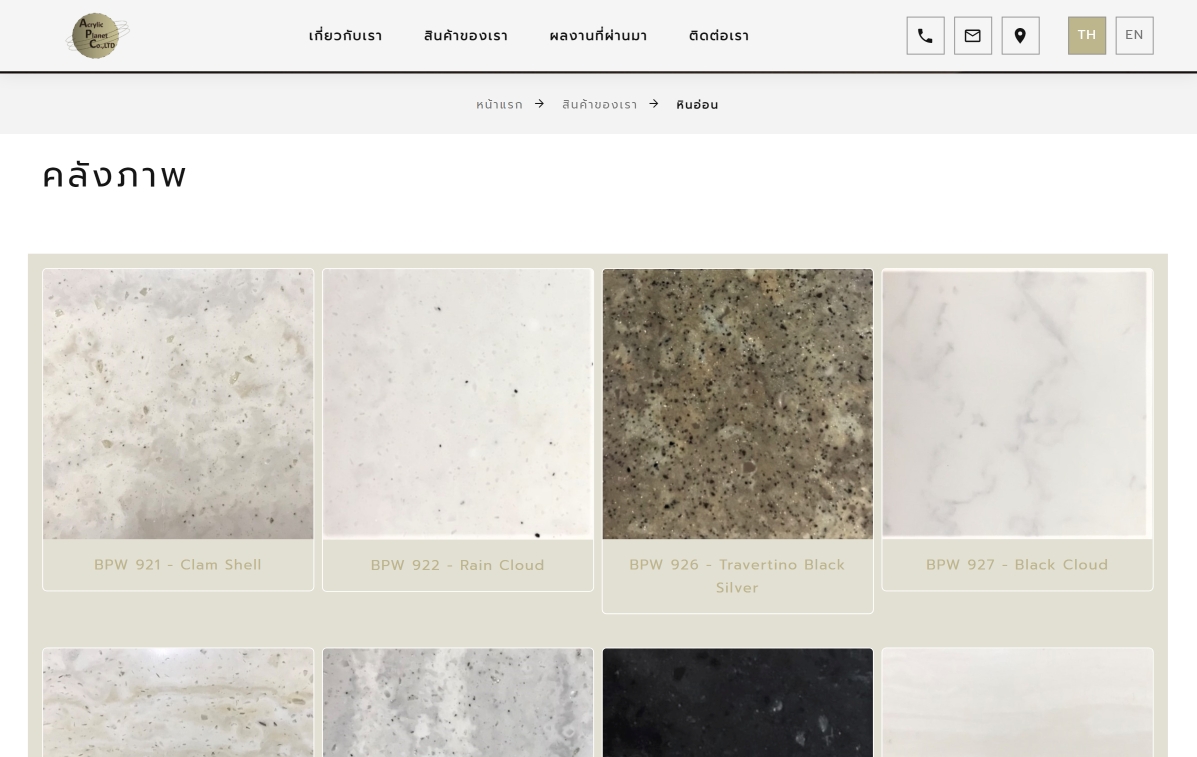Go to หน้าแรก in the breadcrumb

(499, 105)
